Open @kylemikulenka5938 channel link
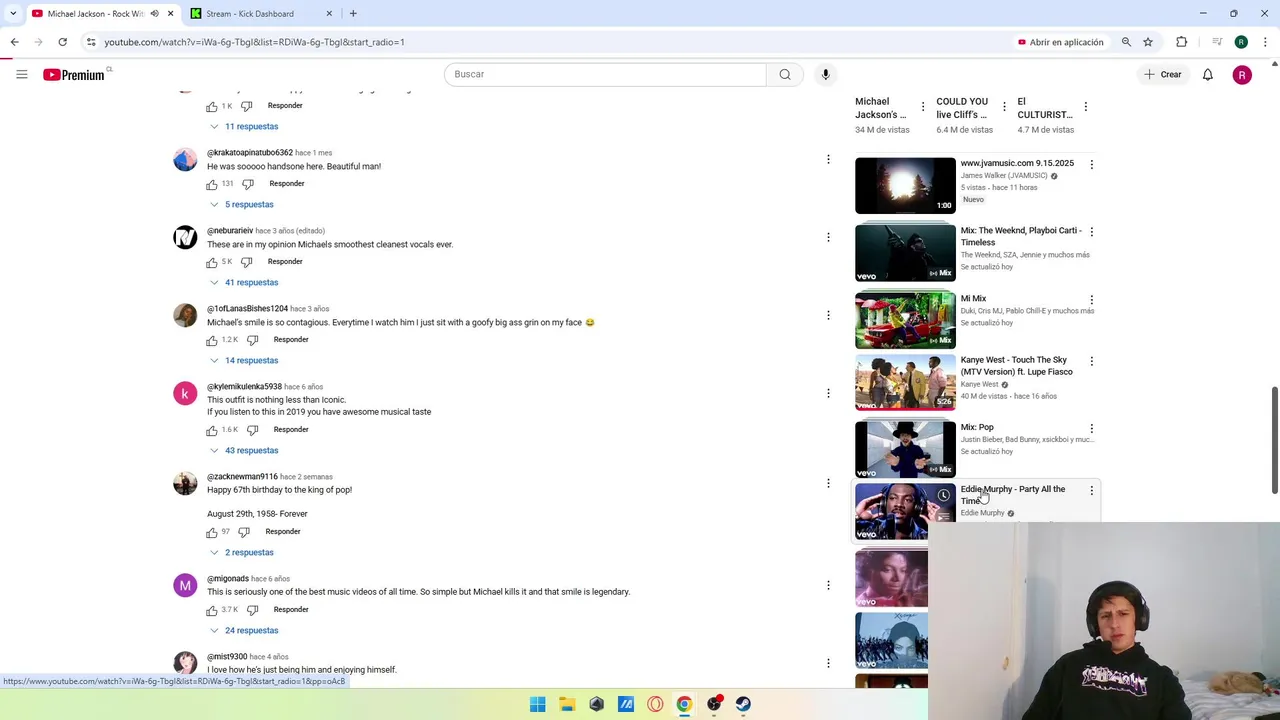 click(x=244, y=387)
